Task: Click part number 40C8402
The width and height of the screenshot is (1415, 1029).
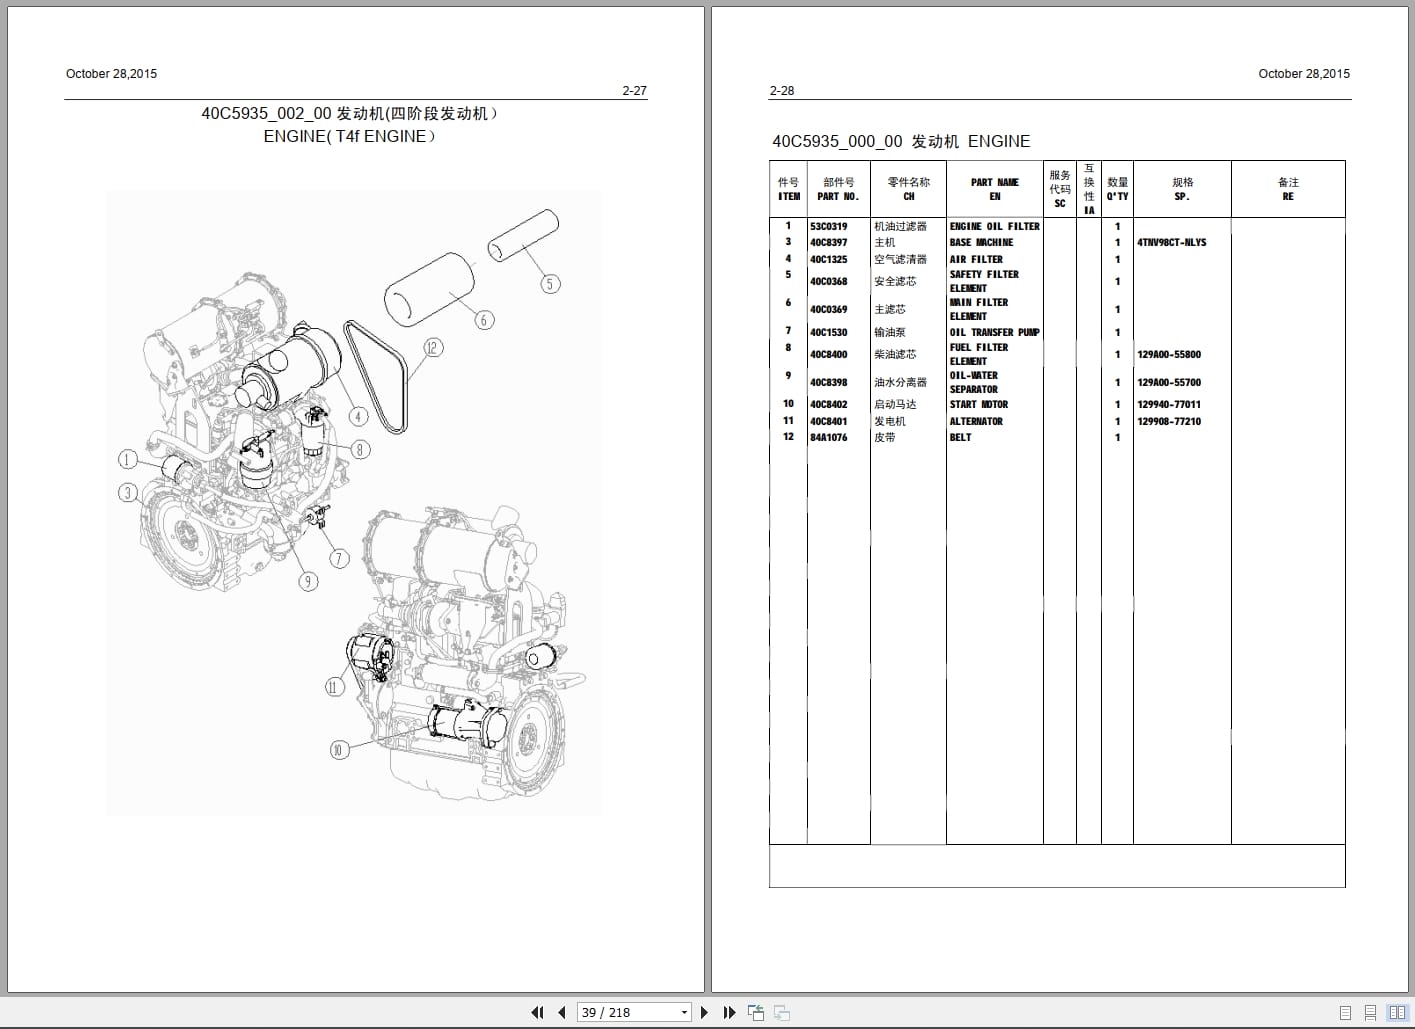Action: pos(828,405)
